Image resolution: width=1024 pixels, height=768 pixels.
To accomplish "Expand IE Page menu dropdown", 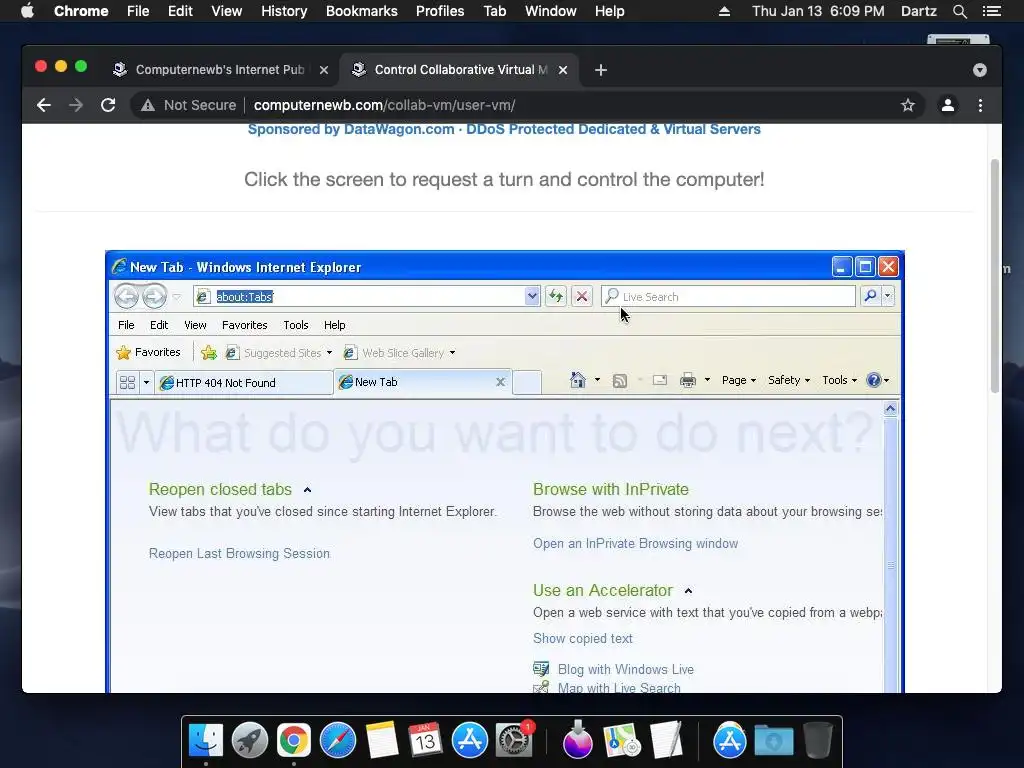I will [739, 380].
